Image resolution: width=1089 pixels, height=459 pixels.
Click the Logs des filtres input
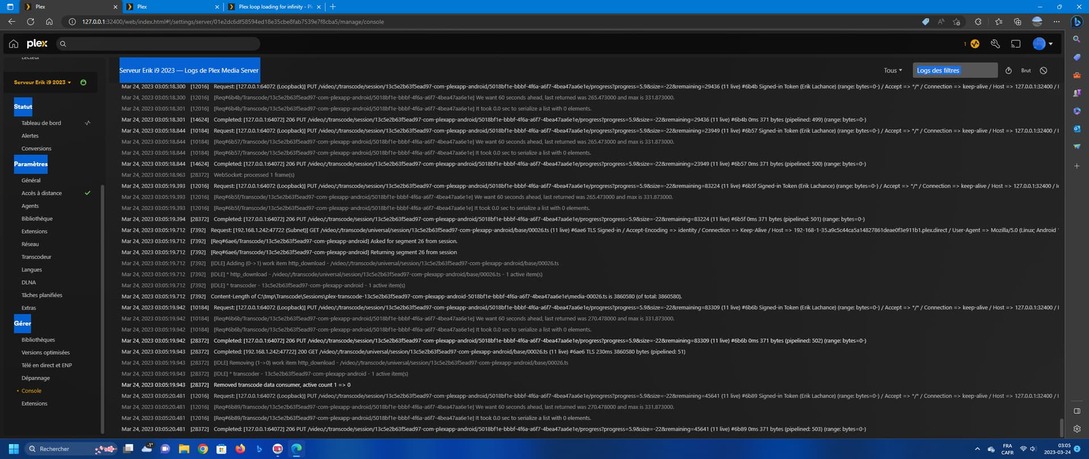[x=955, y=70]
